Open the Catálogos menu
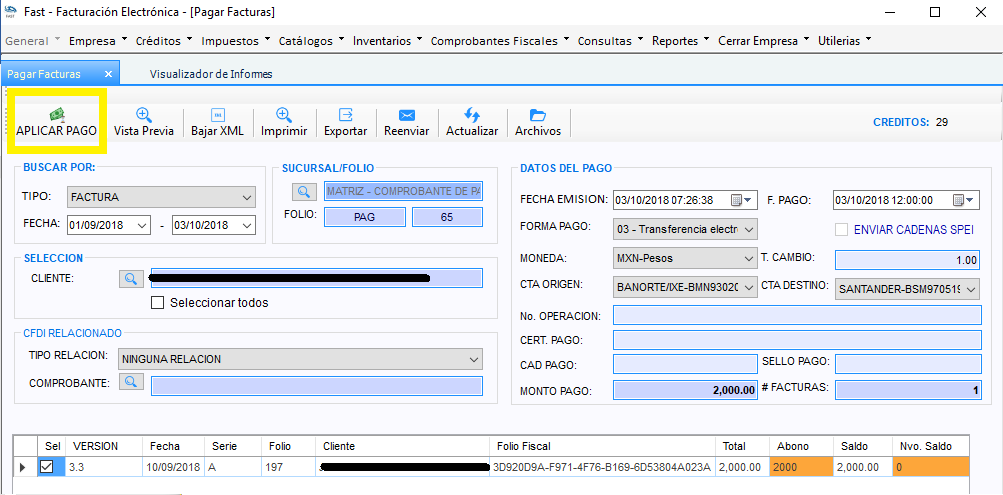 (310, 41)
